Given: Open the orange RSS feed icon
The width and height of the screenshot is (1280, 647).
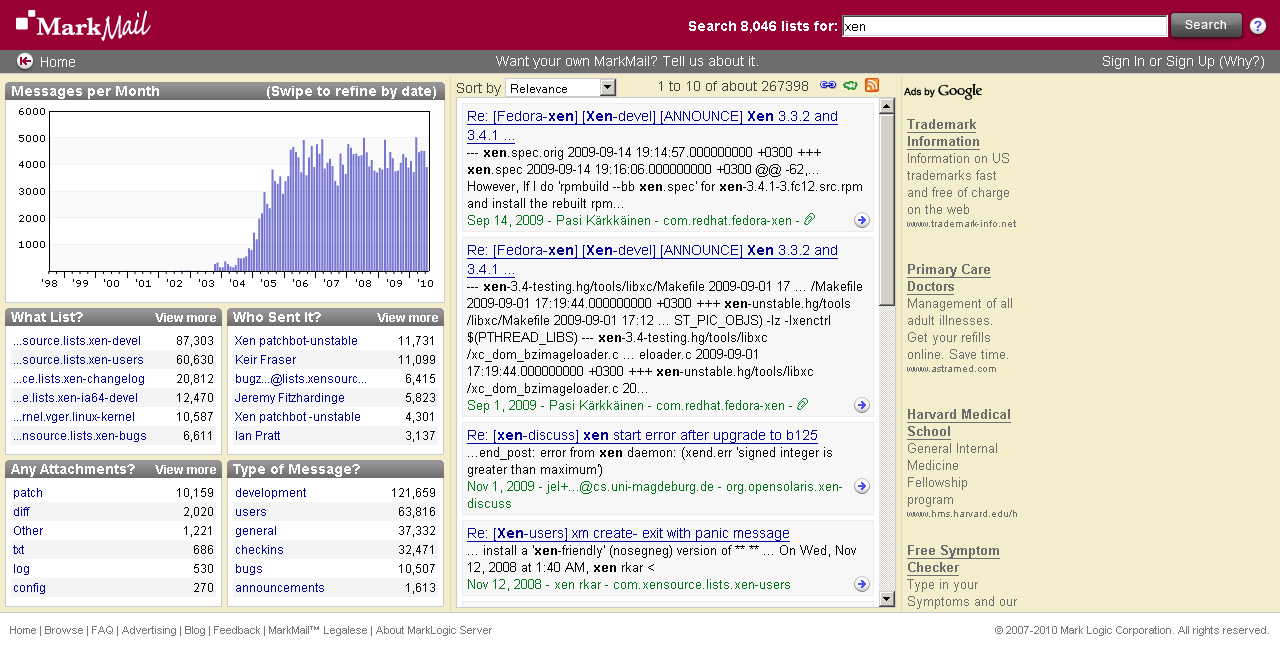Looking at the screenshot, I should click(x=872, y=86).
